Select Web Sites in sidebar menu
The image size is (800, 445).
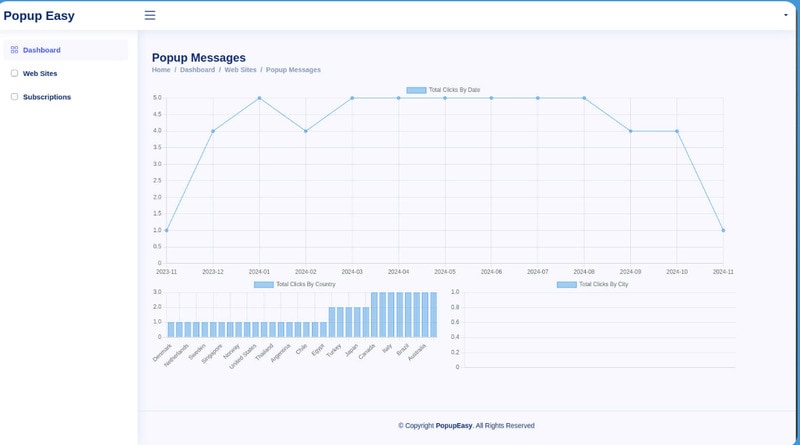[39, 73]
